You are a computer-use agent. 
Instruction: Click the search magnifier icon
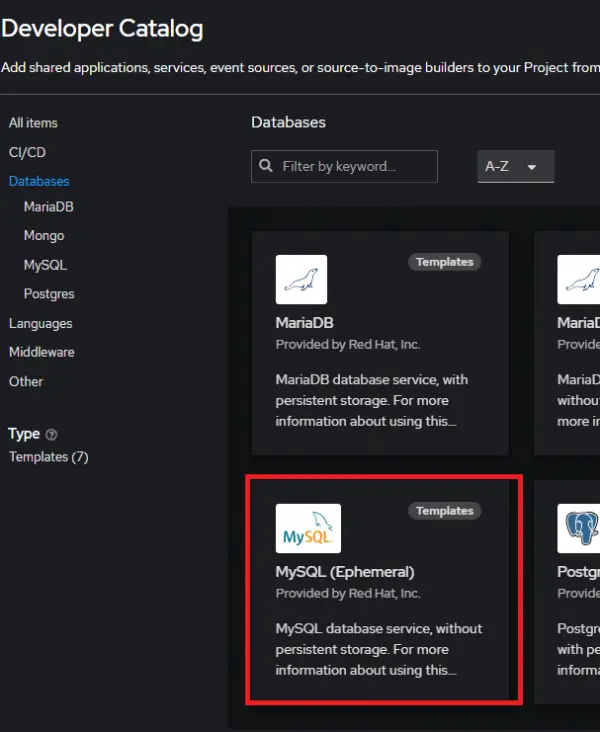click(266, 166)
